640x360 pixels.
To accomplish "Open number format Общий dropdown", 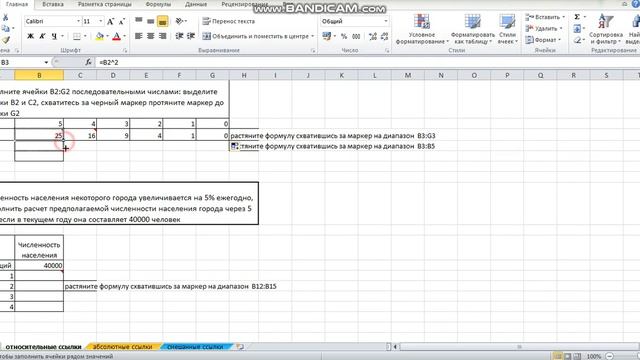I will click(386, 21).
